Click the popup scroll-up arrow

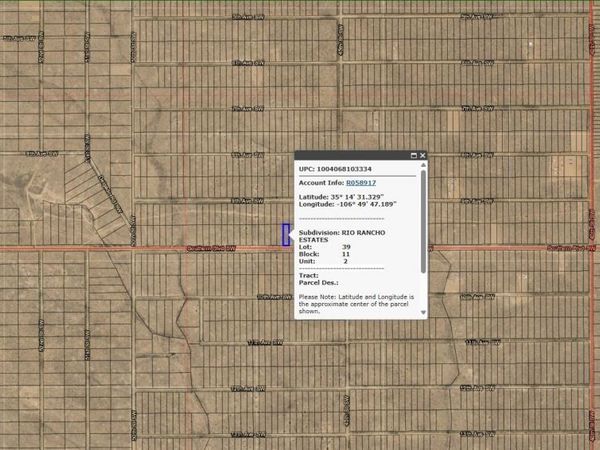423,165
